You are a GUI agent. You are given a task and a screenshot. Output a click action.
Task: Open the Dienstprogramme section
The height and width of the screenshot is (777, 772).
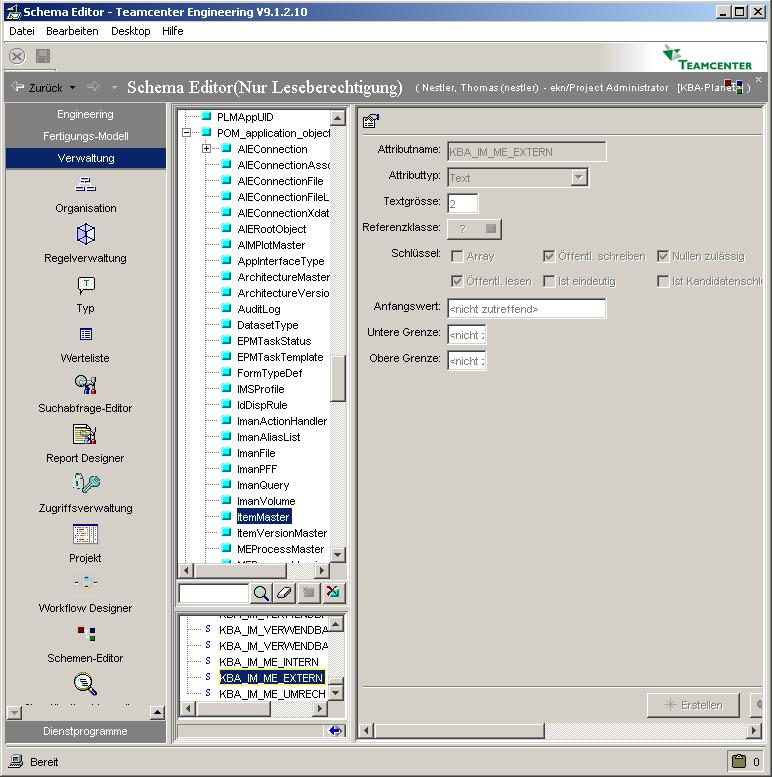coord(86,731)
